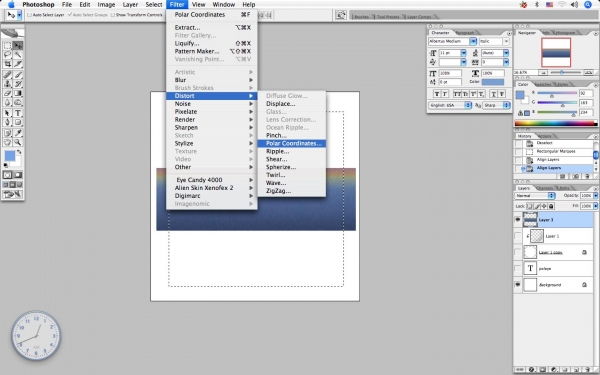Select the Rectangular Marquee tool in toolbox
Viewport: 600px width, 375px height.
tap(8, 46)
